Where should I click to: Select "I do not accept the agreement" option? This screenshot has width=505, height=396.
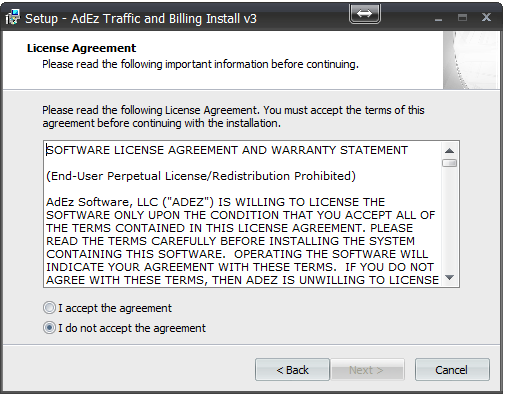[x=49, y=328]
